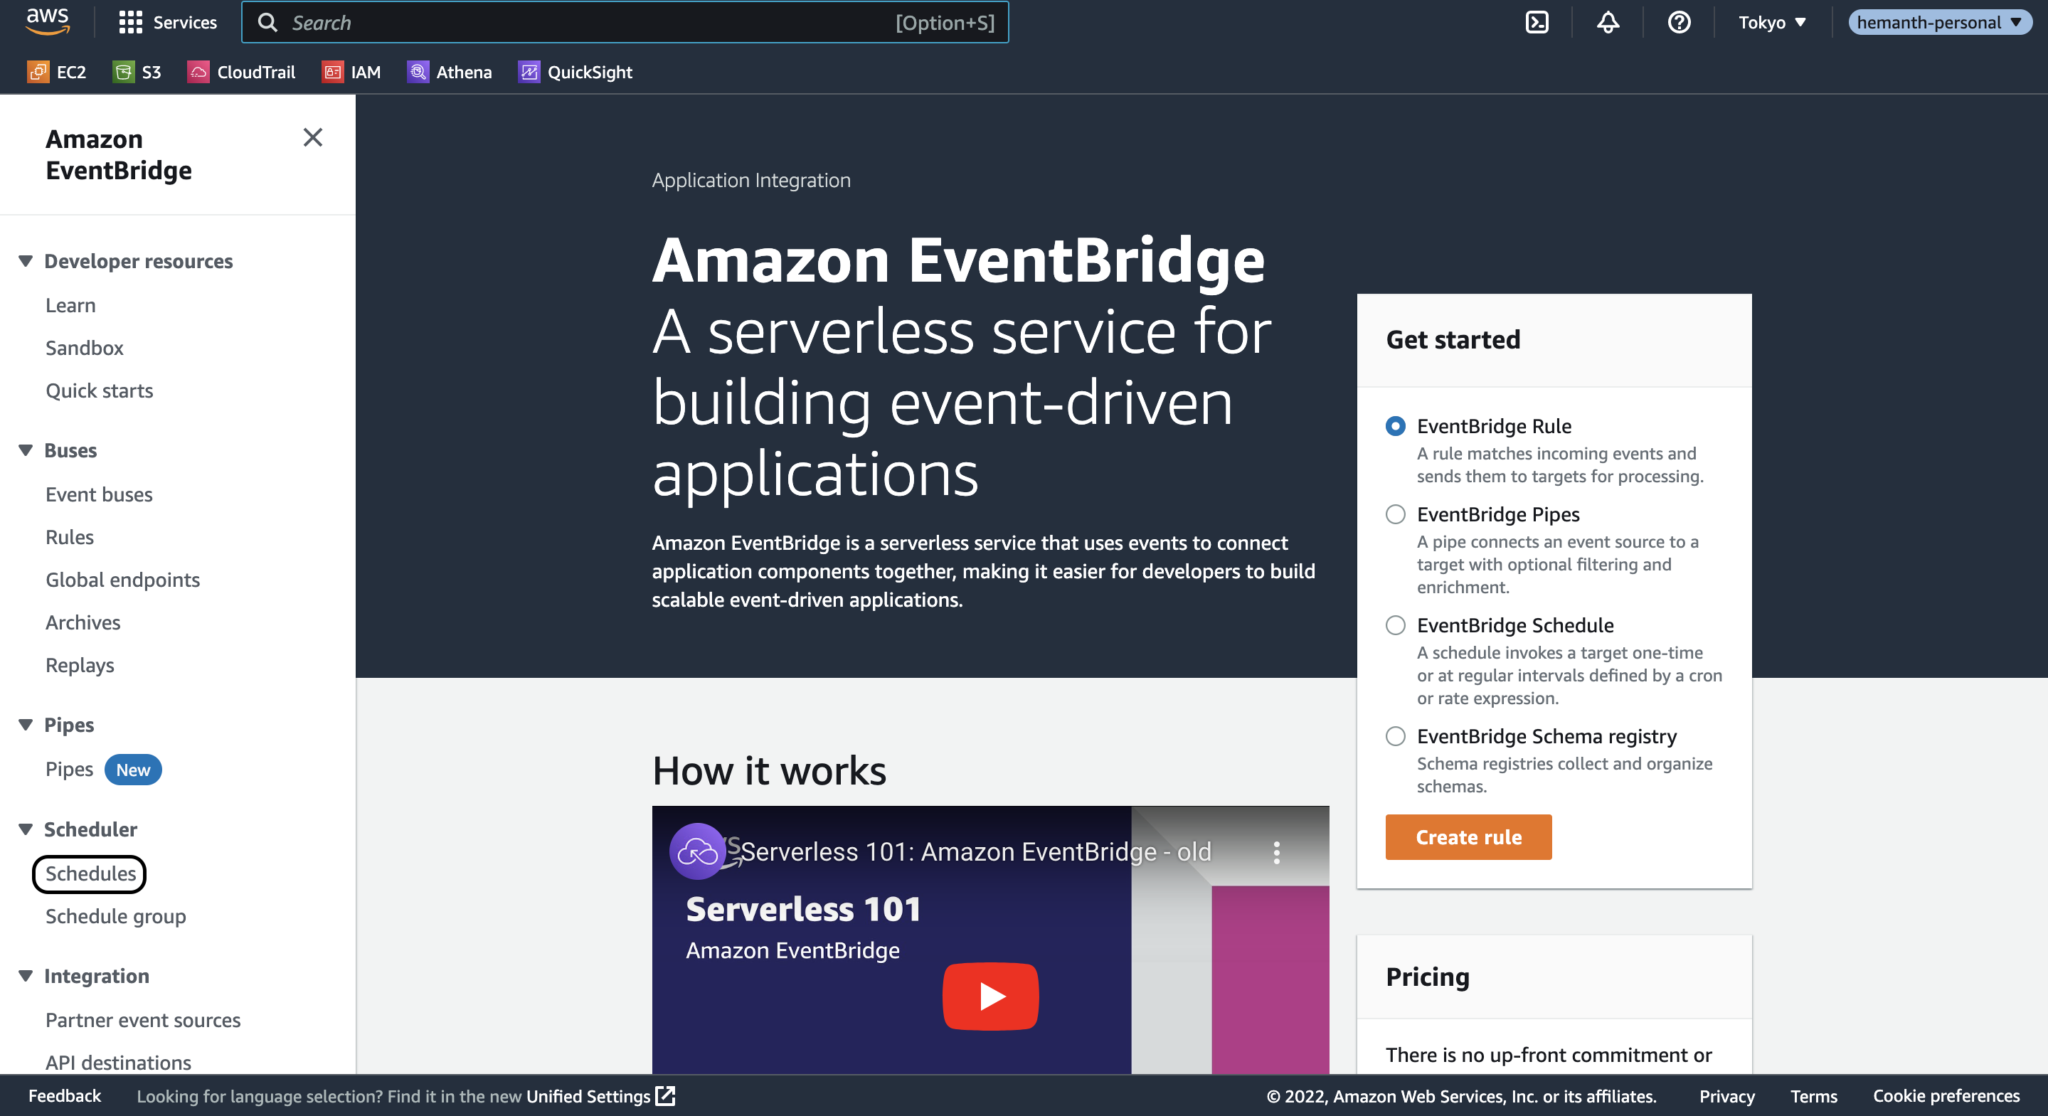Image resolution: width=2048 pixels, height=1116 pixels.
Task: Go to Schedule group page
Action: click(x=115, y=916)
